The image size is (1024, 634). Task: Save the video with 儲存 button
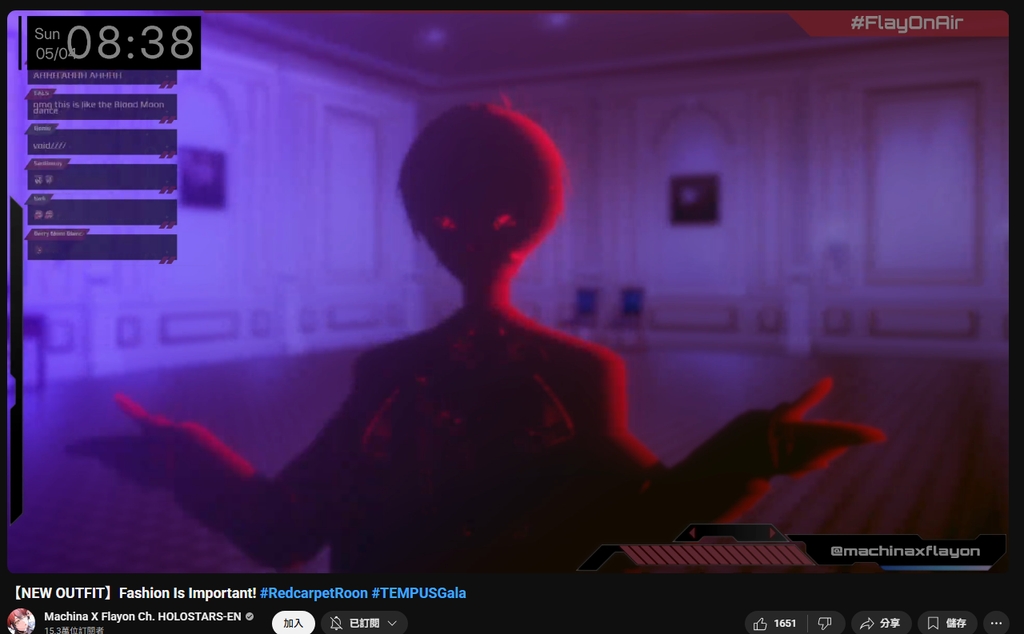pos(947,624)
